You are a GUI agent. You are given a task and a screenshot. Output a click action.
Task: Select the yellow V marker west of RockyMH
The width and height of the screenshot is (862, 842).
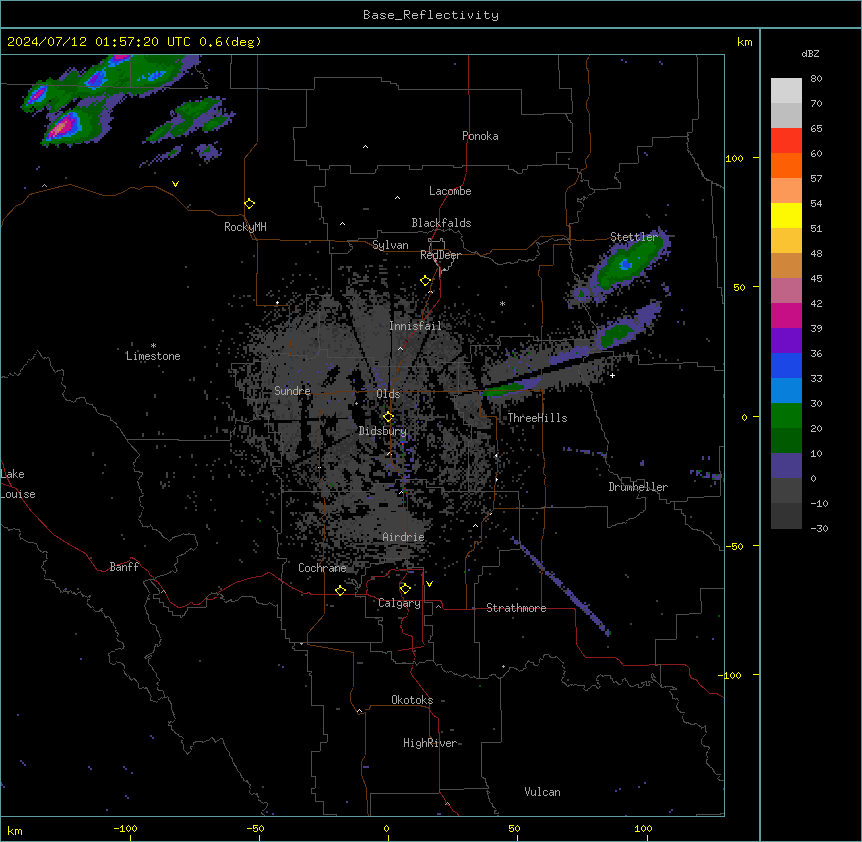click(x=175, y=184)
